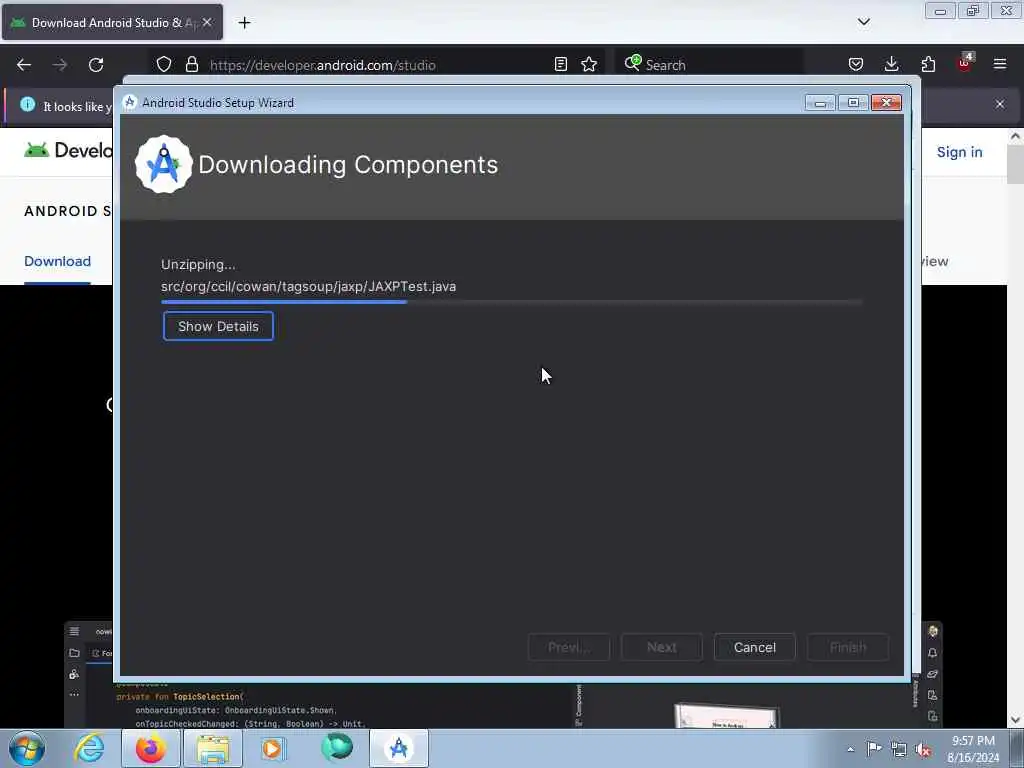Switch to Firefox in taskbar

pyautogui.click(x=150, y=748)
